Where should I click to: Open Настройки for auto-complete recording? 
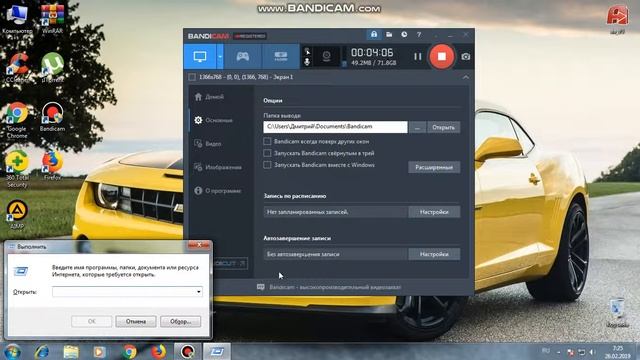[x=434, y=254]
